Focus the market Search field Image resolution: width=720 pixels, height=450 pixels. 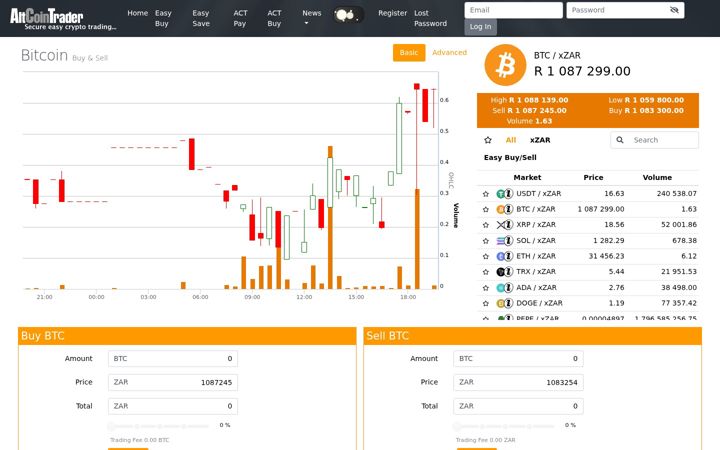click(654, 140)
